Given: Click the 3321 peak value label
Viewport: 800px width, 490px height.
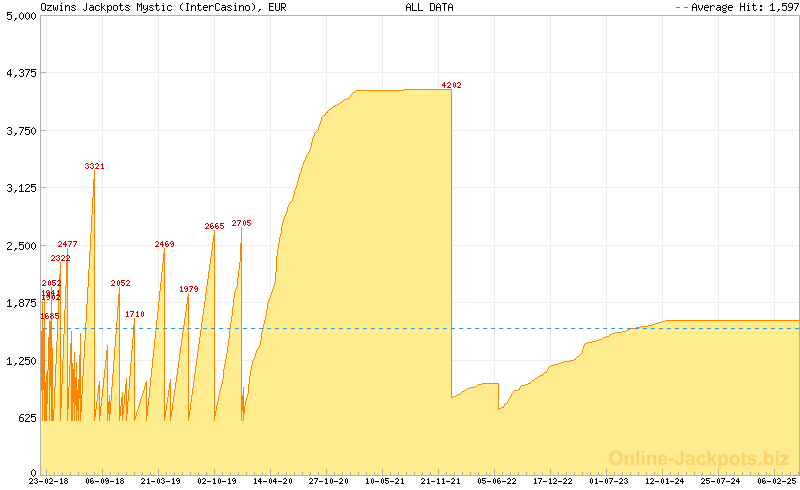Looking at the screenshot, I should [x=94, y=166].
